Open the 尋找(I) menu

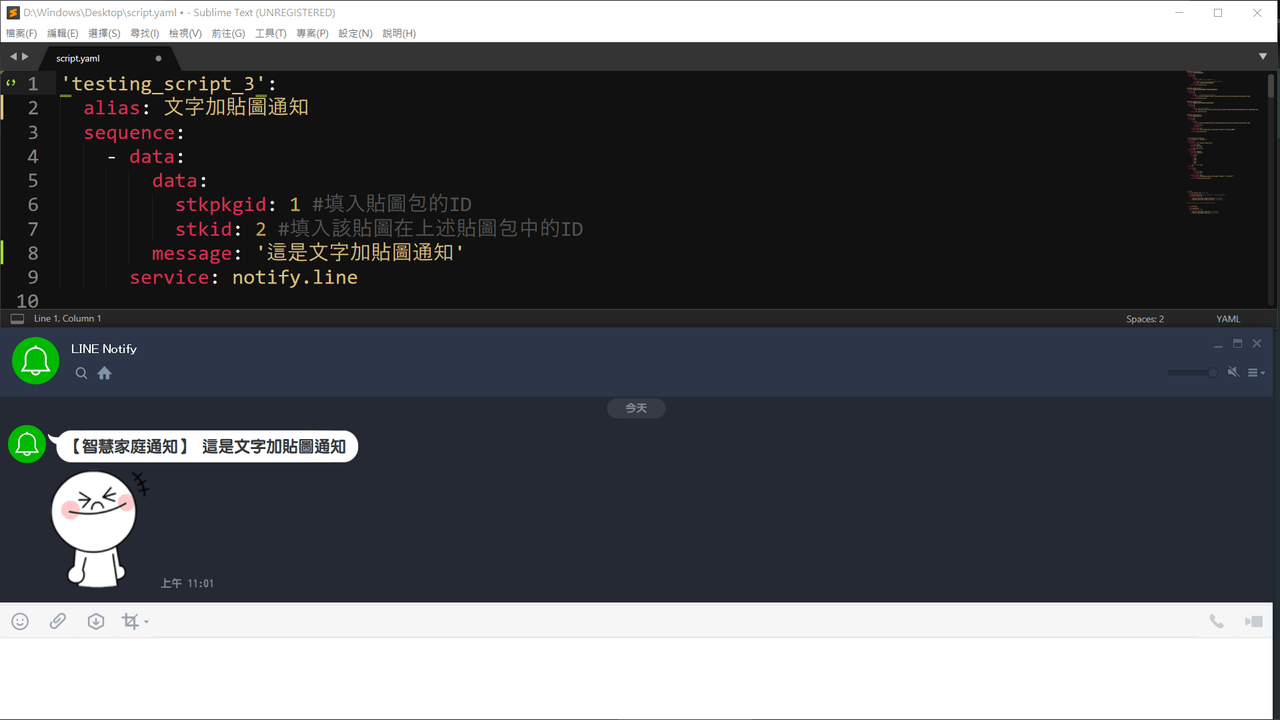145,33
